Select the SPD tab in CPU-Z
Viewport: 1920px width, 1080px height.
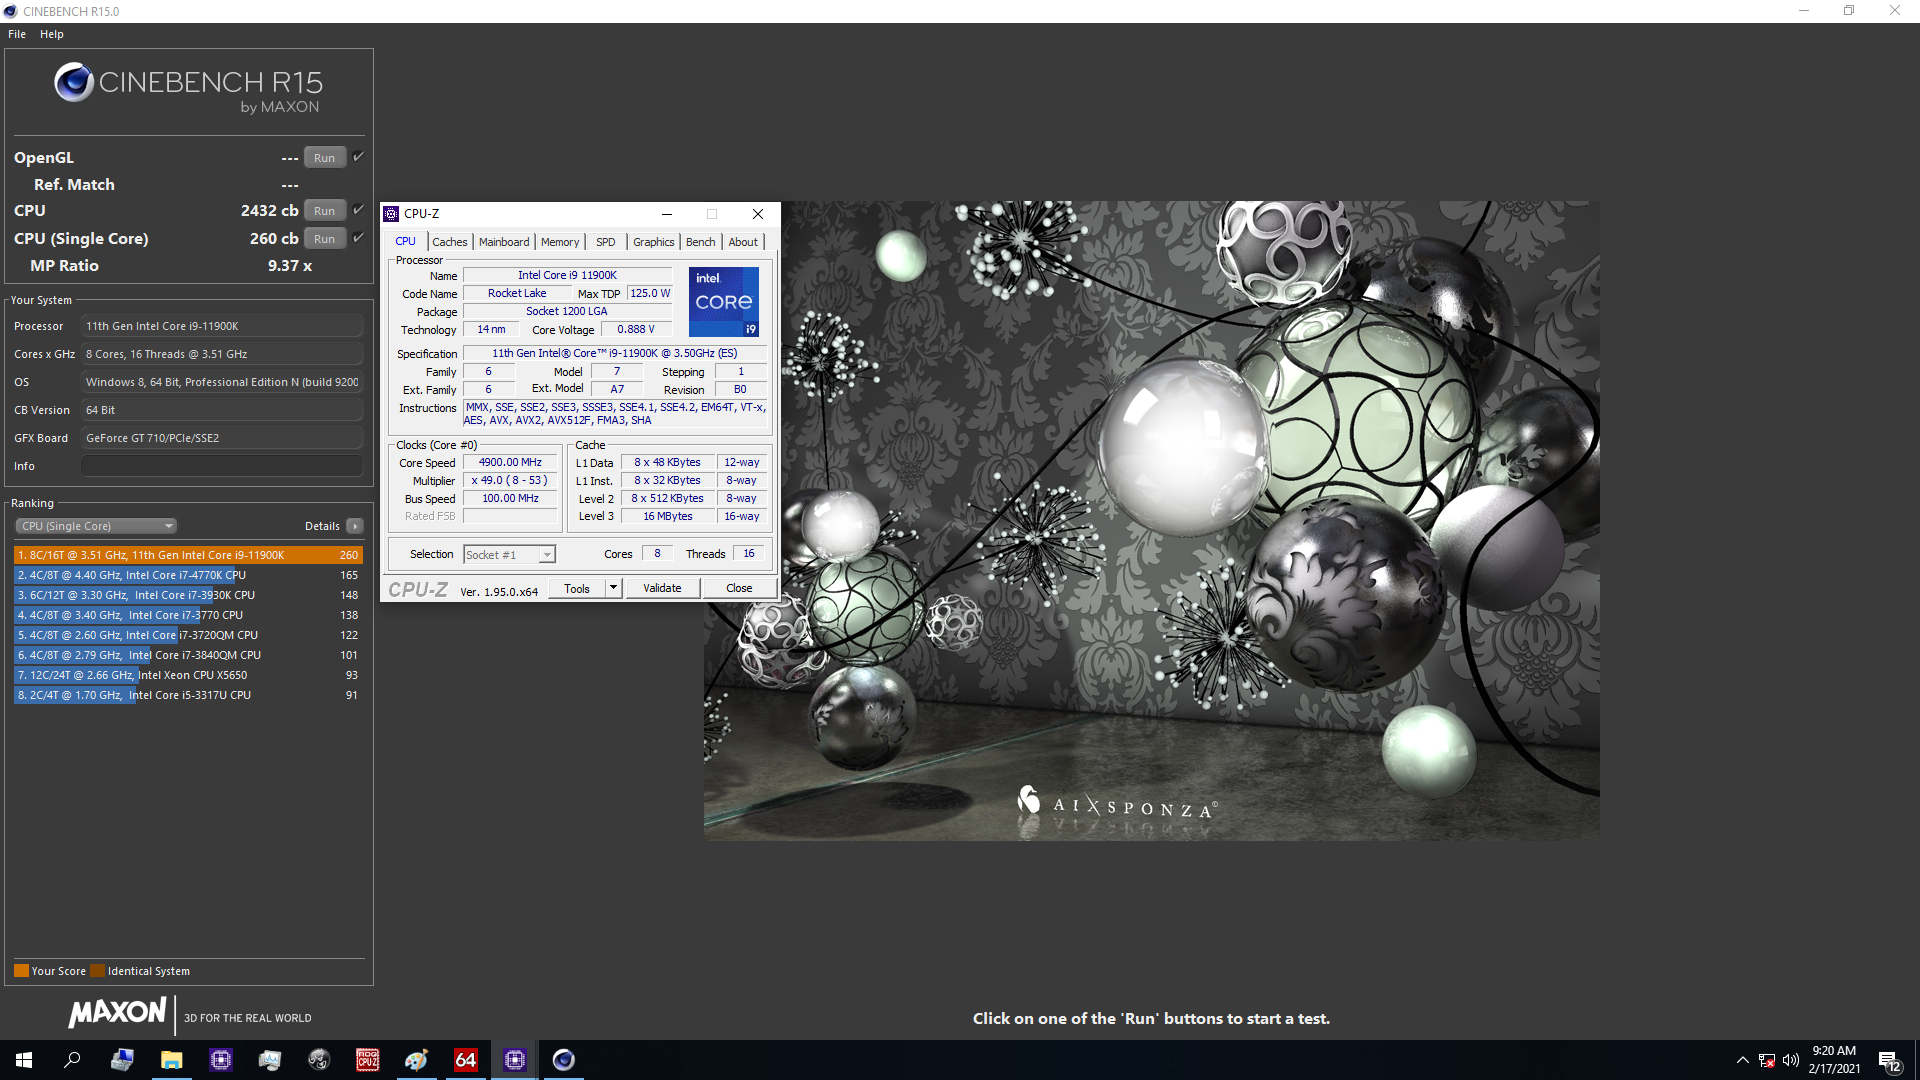click(604, 241)
